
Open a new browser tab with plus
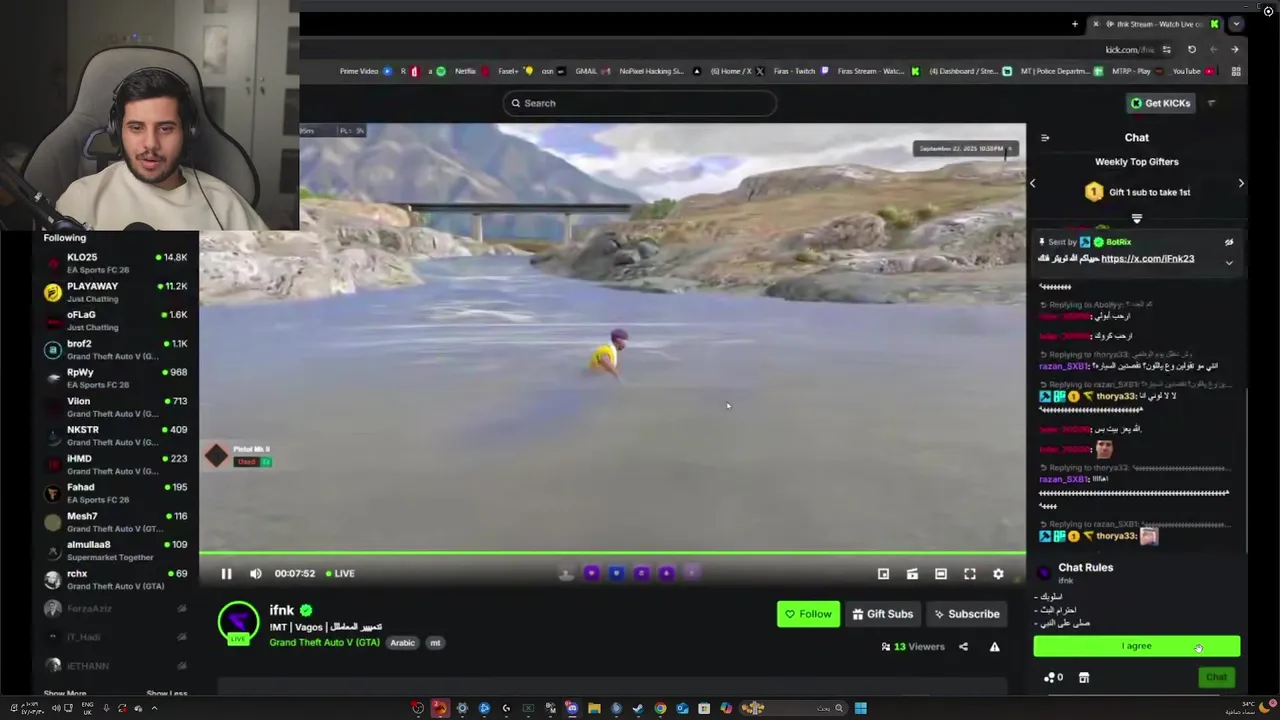coord(1075,24)
